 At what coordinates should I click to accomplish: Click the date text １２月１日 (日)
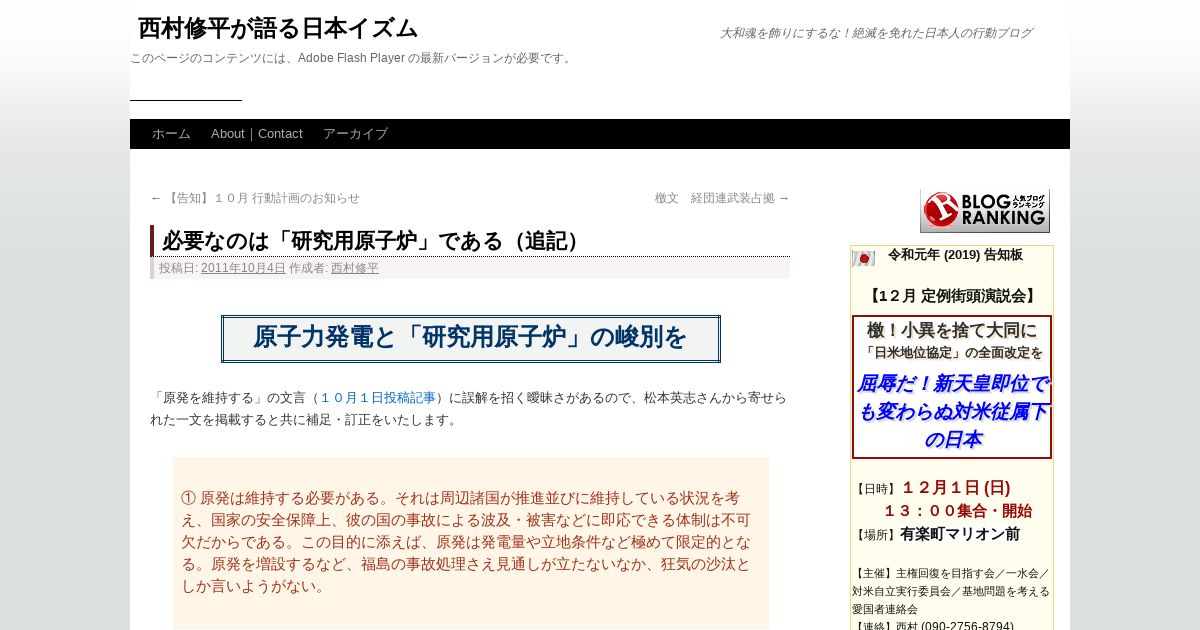coord(956,488)
